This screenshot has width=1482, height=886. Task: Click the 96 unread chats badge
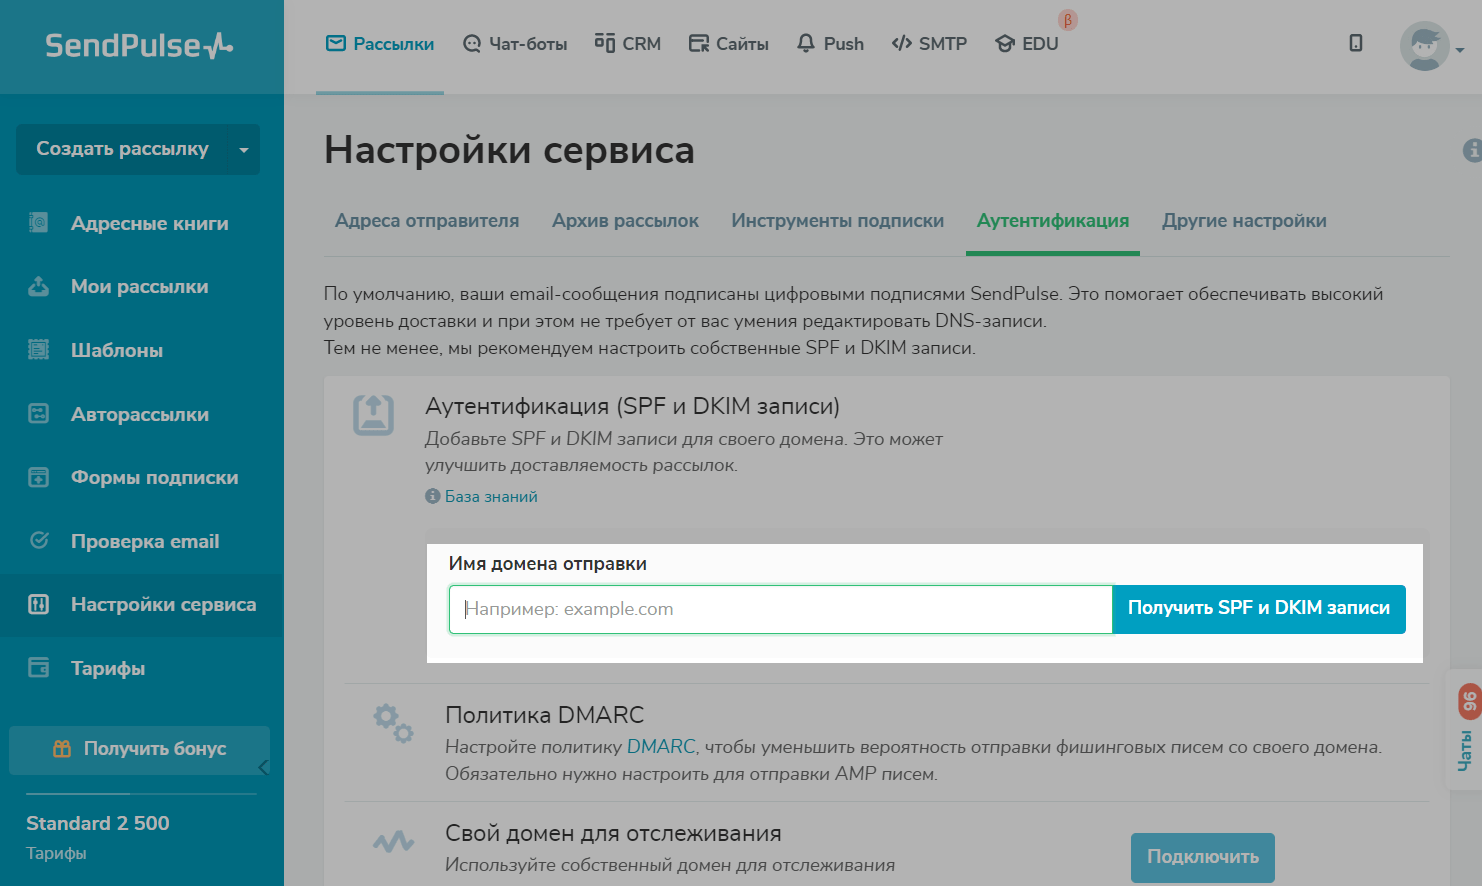pos(1469,700)
